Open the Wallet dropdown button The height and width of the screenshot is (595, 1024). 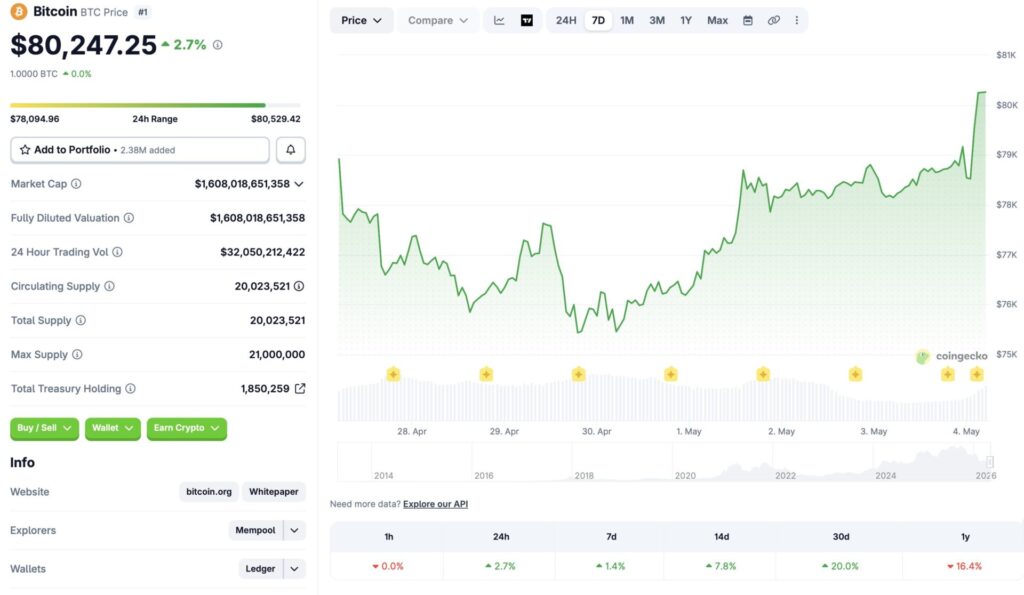point(112,428)
